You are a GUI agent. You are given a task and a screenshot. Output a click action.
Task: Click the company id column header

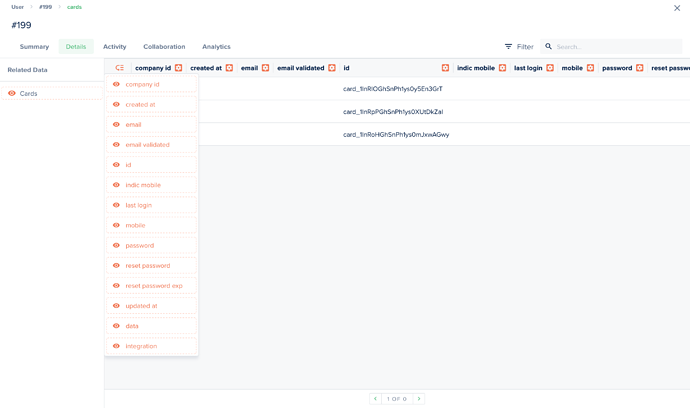153,68
